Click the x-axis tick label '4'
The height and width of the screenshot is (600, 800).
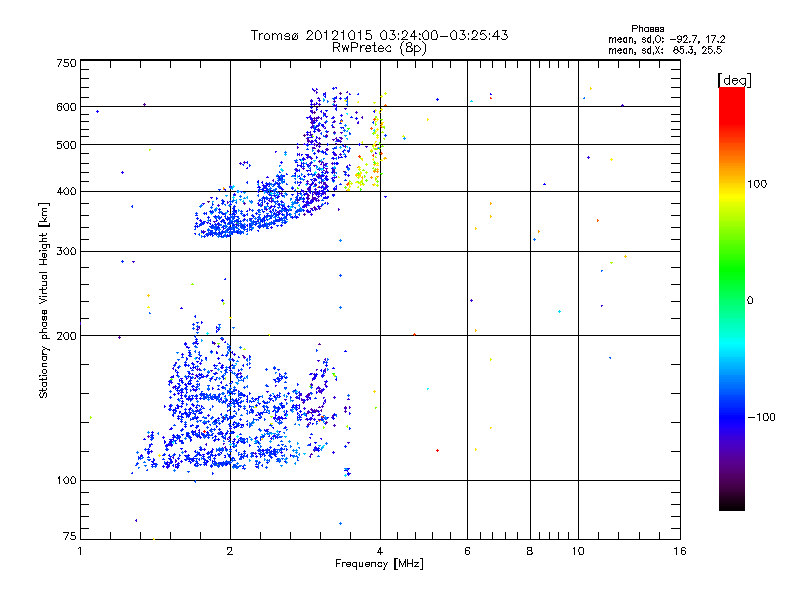tap(380, 551)
